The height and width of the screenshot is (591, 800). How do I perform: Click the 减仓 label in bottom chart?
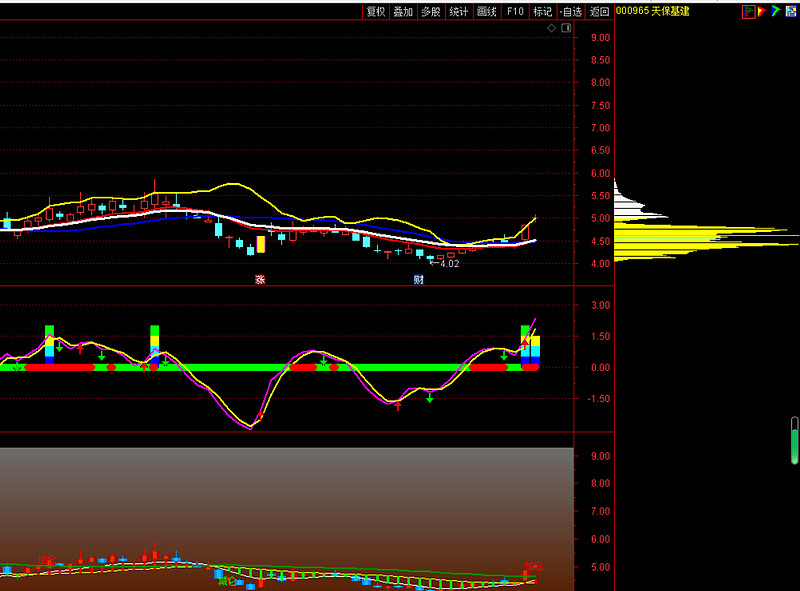point(227,581)
